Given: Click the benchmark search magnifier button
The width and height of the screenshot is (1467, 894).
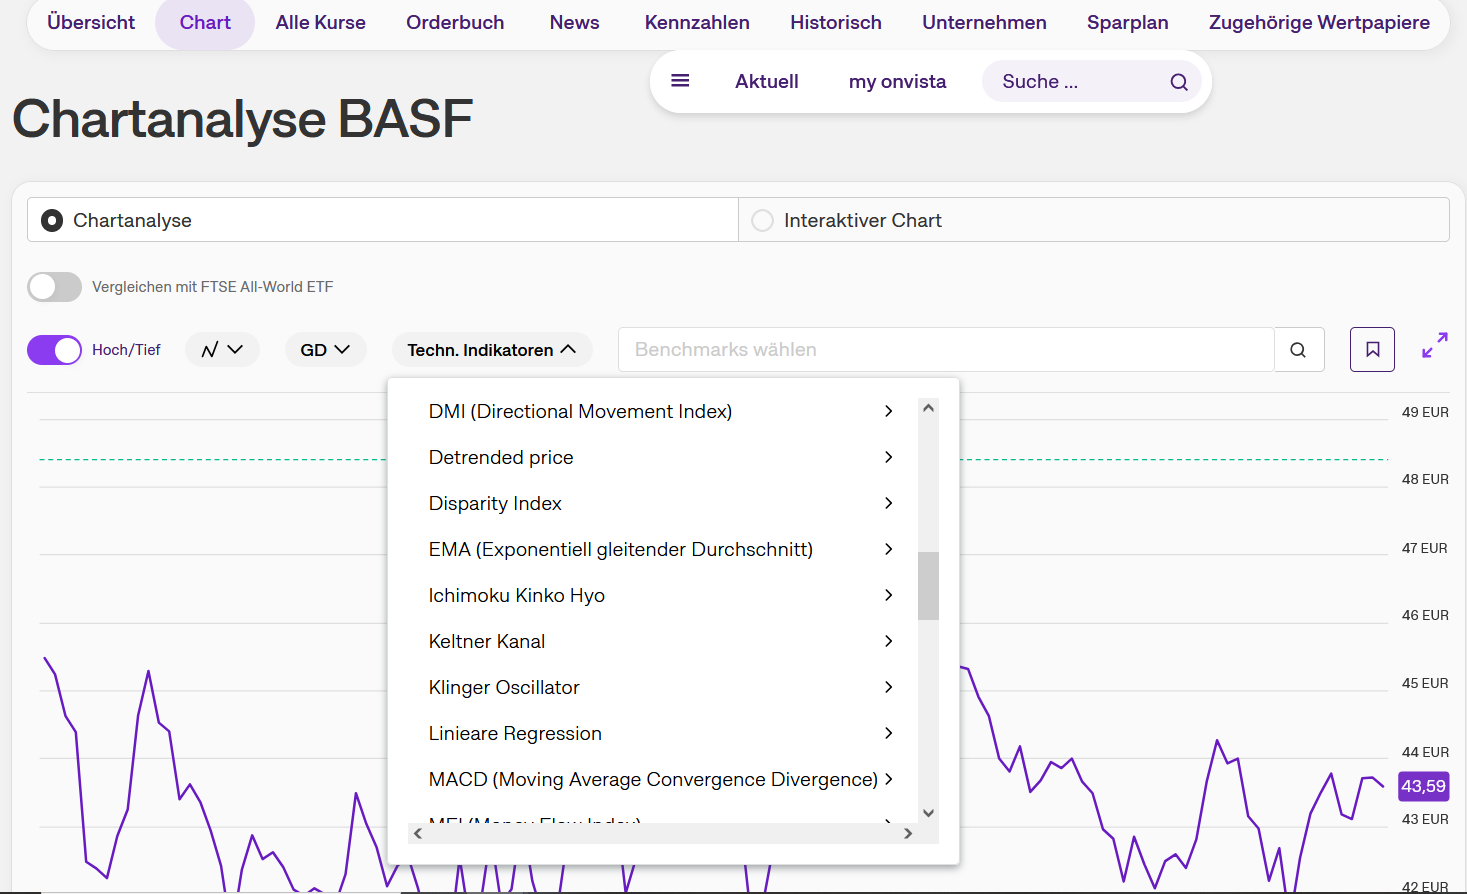Looking at the screenshot, I should [x=1298, y=350].
